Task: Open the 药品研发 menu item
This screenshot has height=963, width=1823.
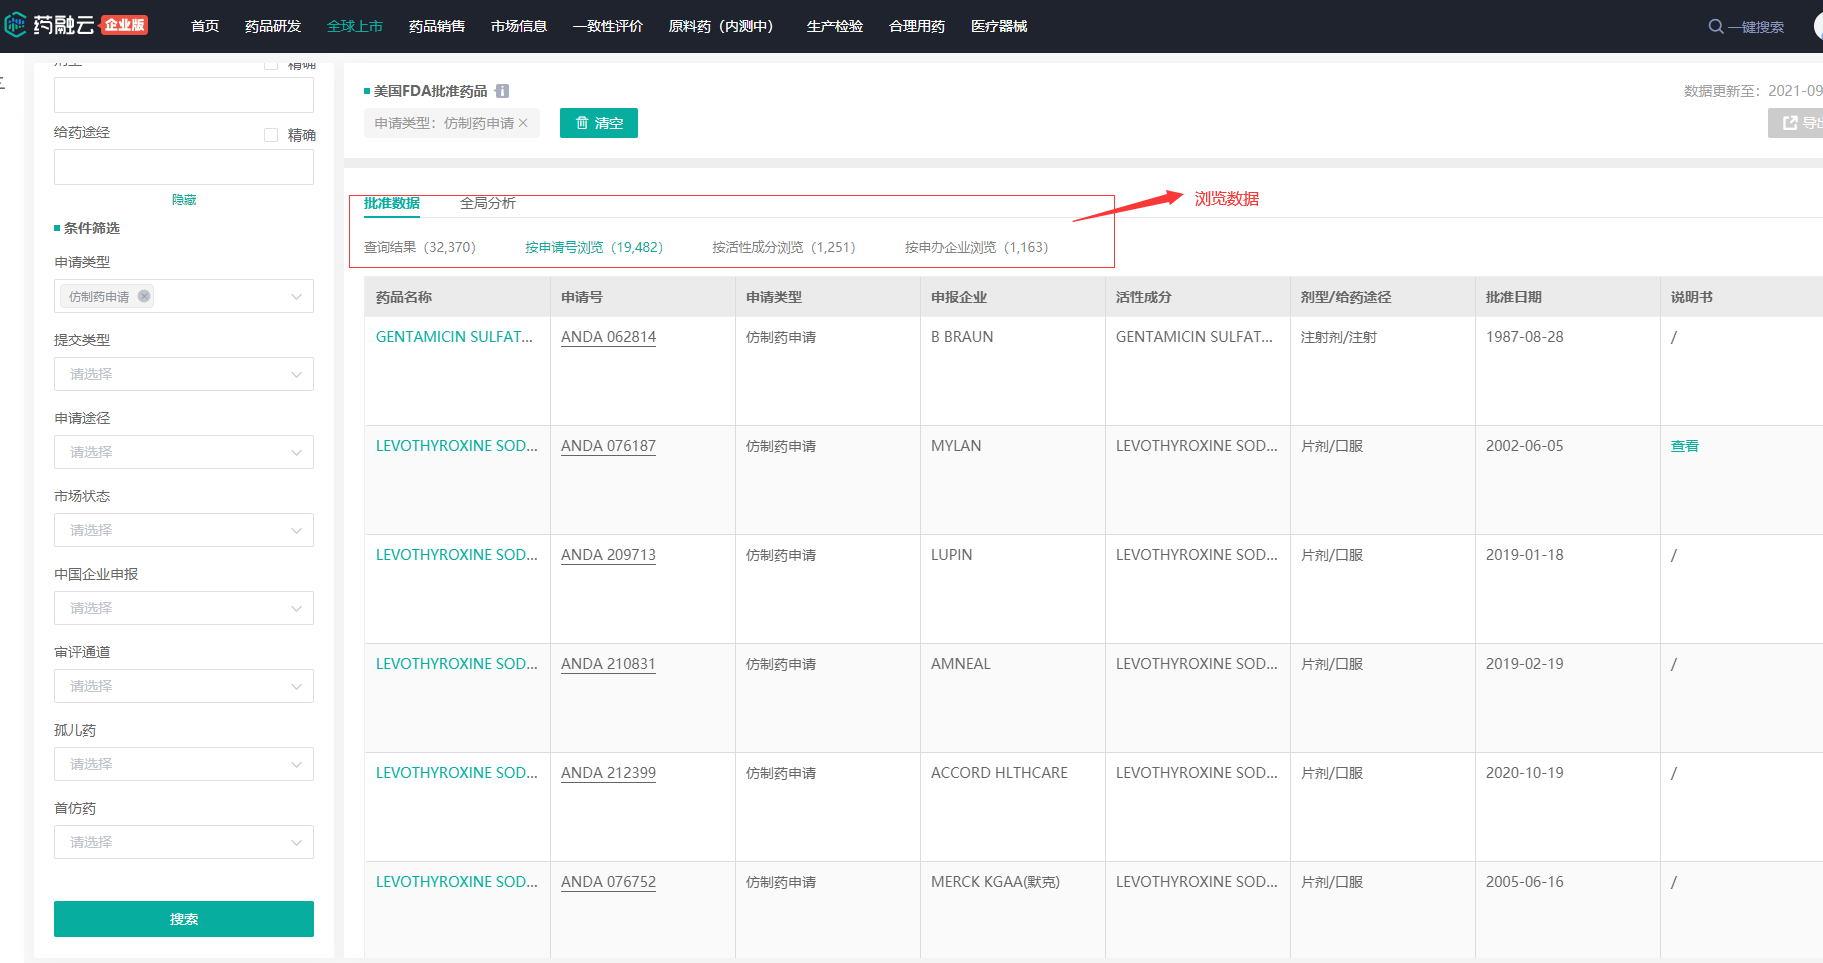Action: tap(273, 26)
